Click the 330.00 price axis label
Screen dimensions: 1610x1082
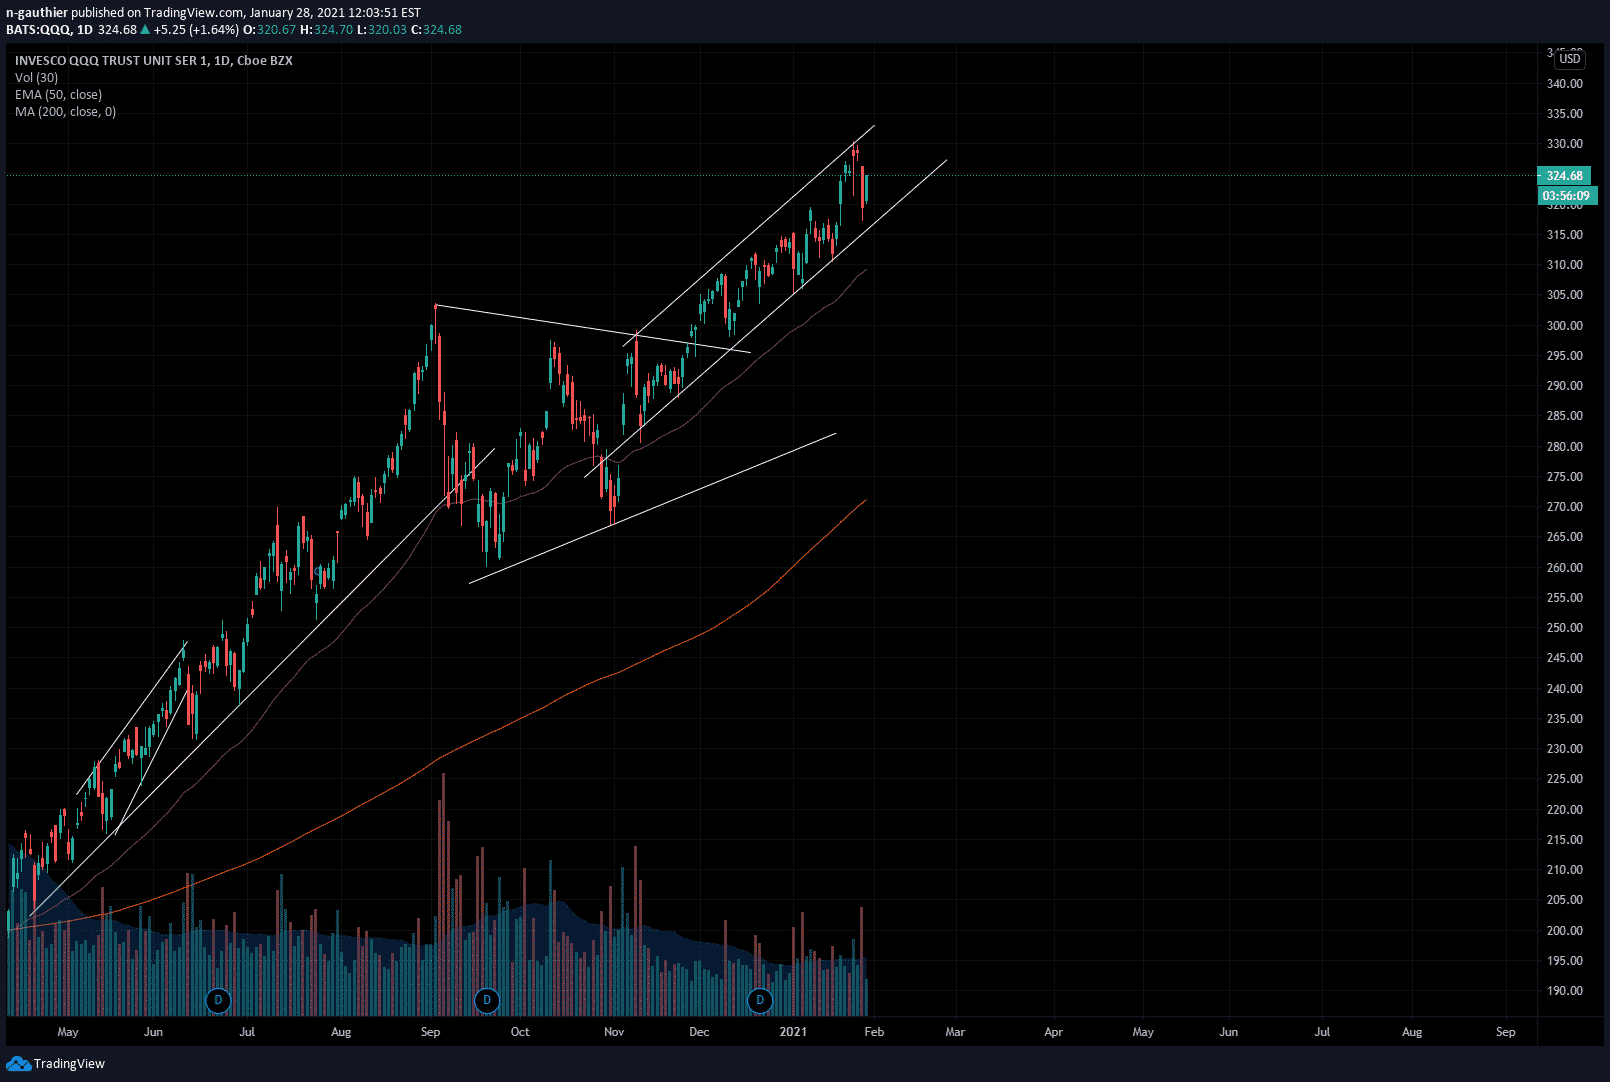(x=1565, y=144)
